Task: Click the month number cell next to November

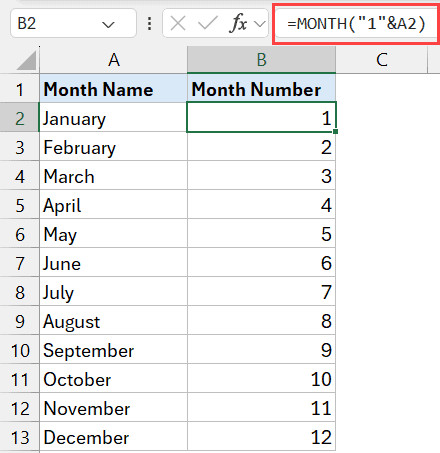Action: click(261, 407)
